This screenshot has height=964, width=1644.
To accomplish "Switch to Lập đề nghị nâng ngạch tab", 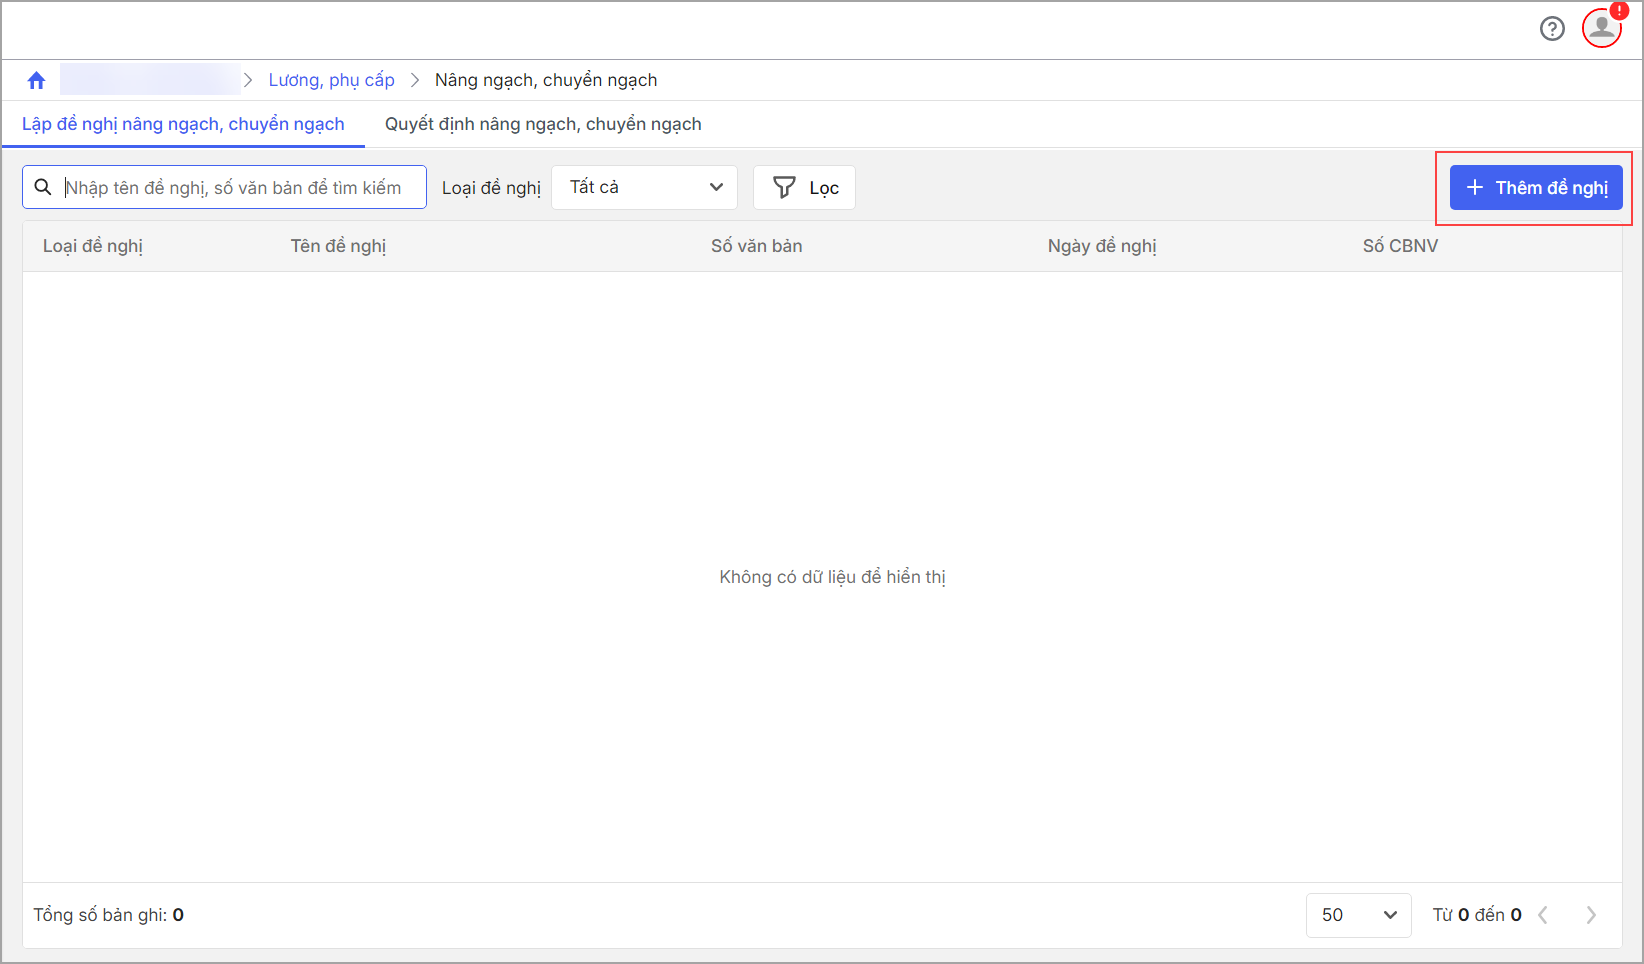I will [x=183, y=124].
